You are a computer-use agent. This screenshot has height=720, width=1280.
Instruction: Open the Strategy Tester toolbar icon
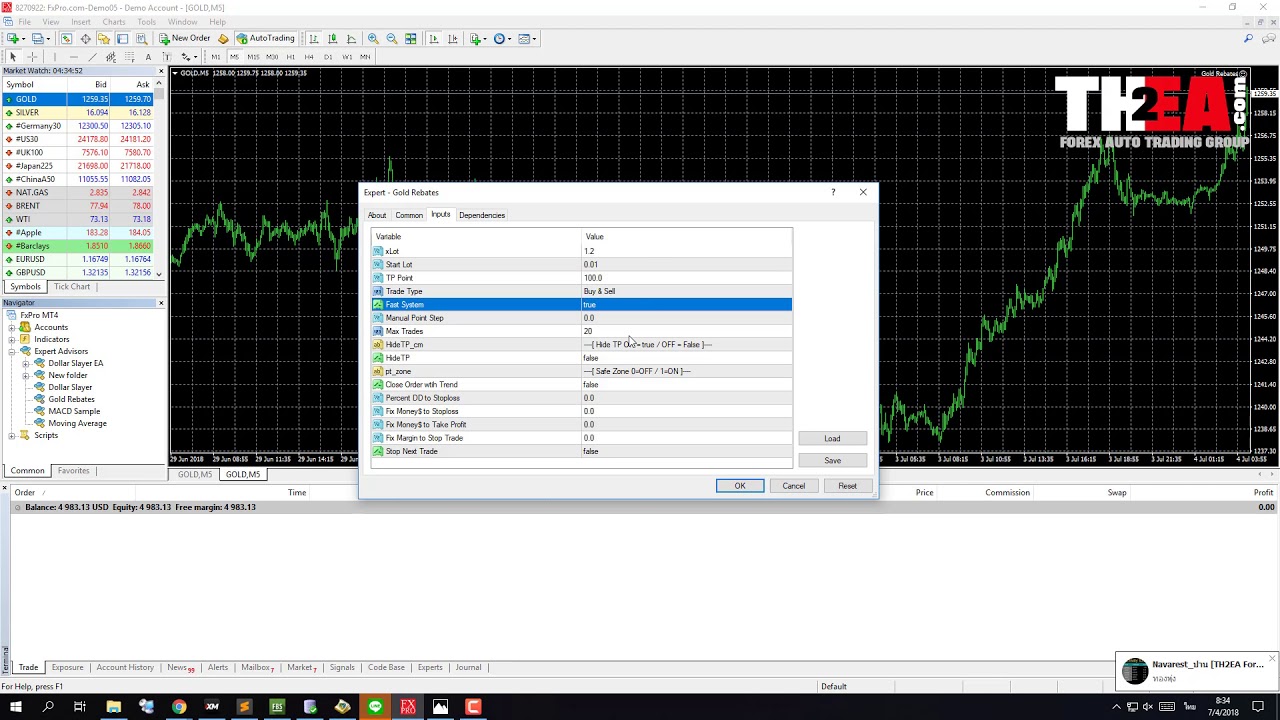click(141, 39)
